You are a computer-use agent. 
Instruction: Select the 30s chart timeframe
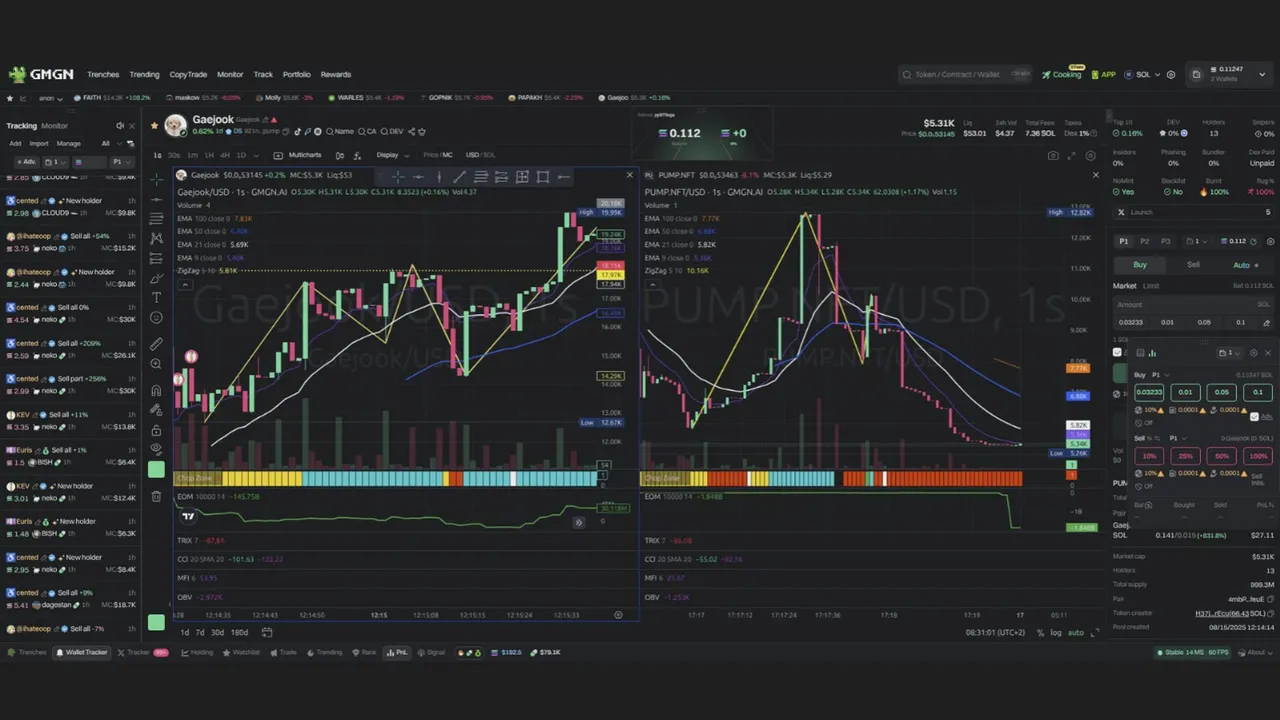174,155
